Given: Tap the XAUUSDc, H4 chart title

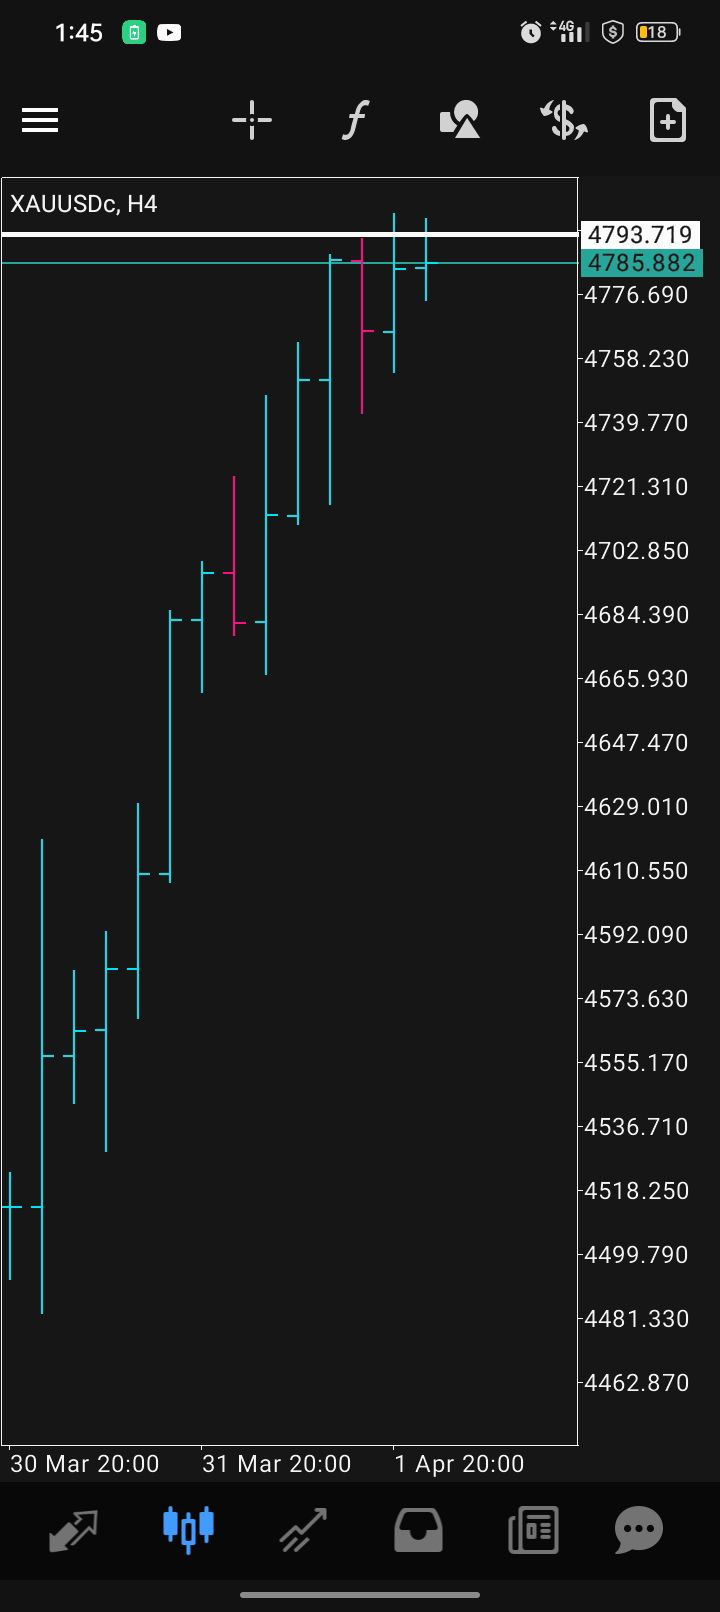Looking at the screenshot, I should pyautogui.click(x=84, y=204).
